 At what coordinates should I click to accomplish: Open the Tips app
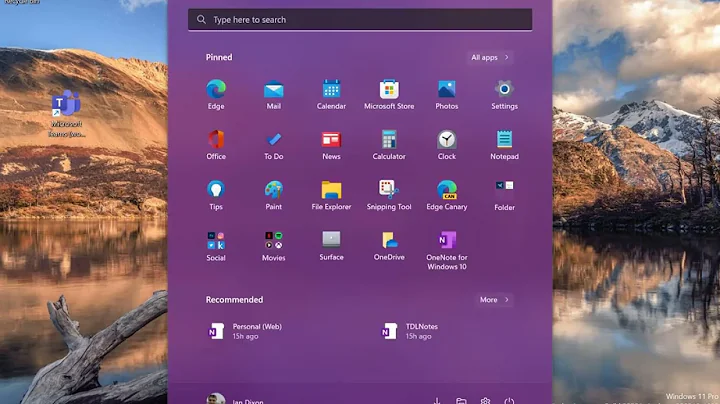pyautogui.click(x=216, y=195)
